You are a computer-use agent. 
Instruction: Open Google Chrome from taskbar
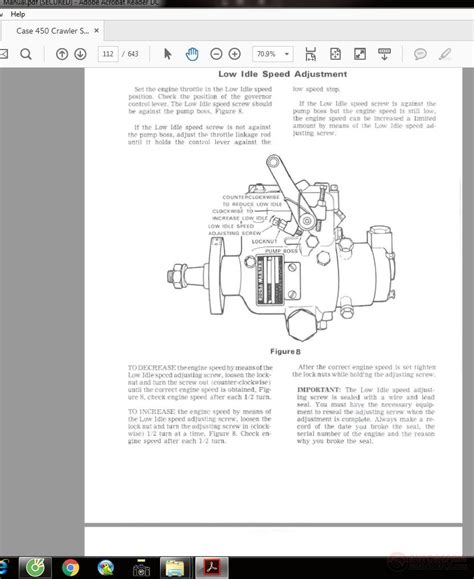click(70, 568)
